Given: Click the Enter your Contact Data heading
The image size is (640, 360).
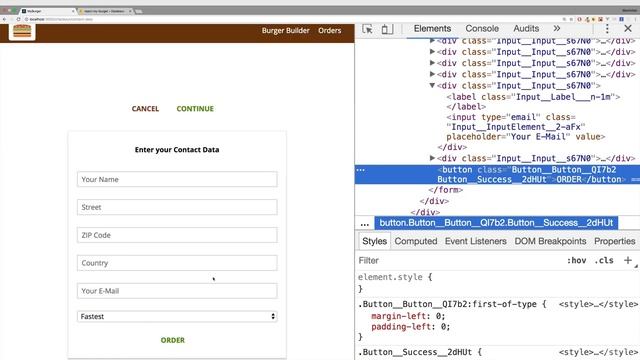Looking at the screenshot, I should click(177, 150).
